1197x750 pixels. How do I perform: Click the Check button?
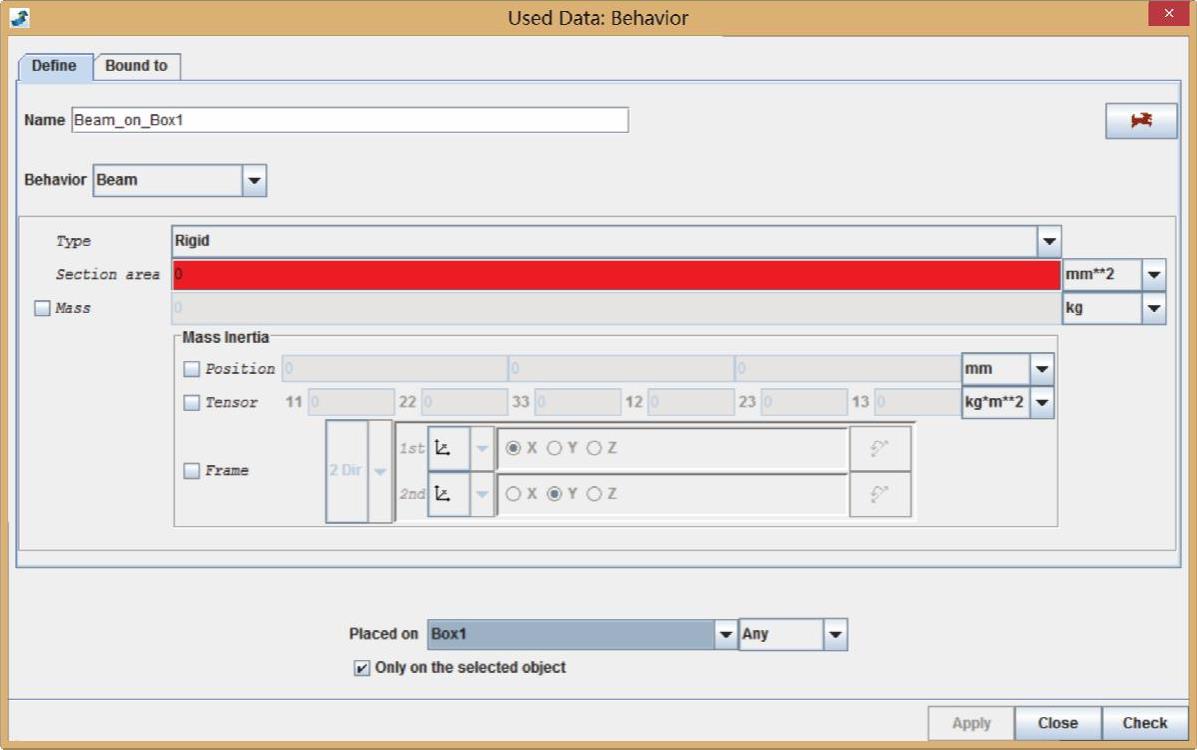coord(1144,723)
